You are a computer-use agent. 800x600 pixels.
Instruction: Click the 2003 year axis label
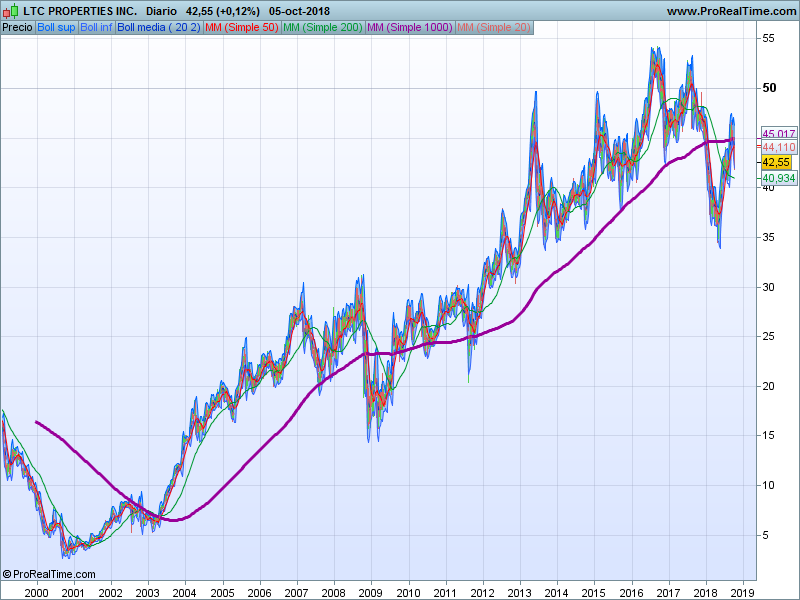(x=147, y=593)
